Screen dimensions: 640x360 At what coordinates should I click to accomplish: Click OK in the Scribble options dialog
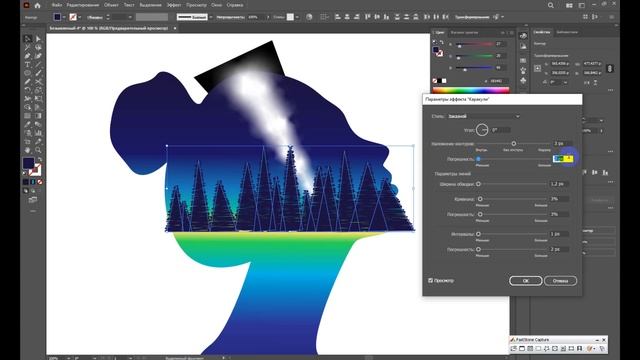pyautogui.click(x=526, y=281)
